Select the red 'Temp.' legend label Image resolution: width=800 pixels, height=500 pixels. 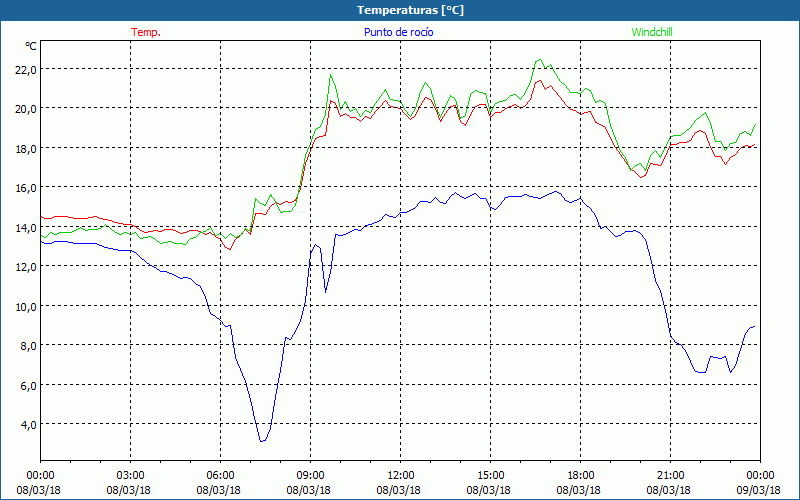point(146,32)
